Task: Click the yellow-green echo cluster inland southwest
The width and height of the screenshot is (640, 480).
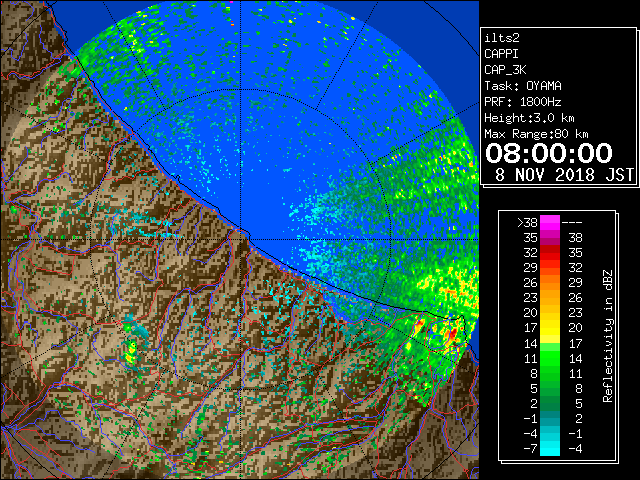Action: click(131, 353)
